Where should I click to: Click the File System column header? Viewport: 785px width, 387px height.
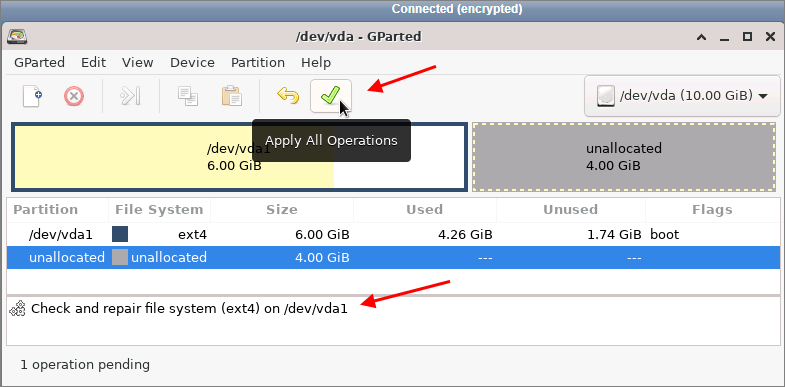point(159,210)
